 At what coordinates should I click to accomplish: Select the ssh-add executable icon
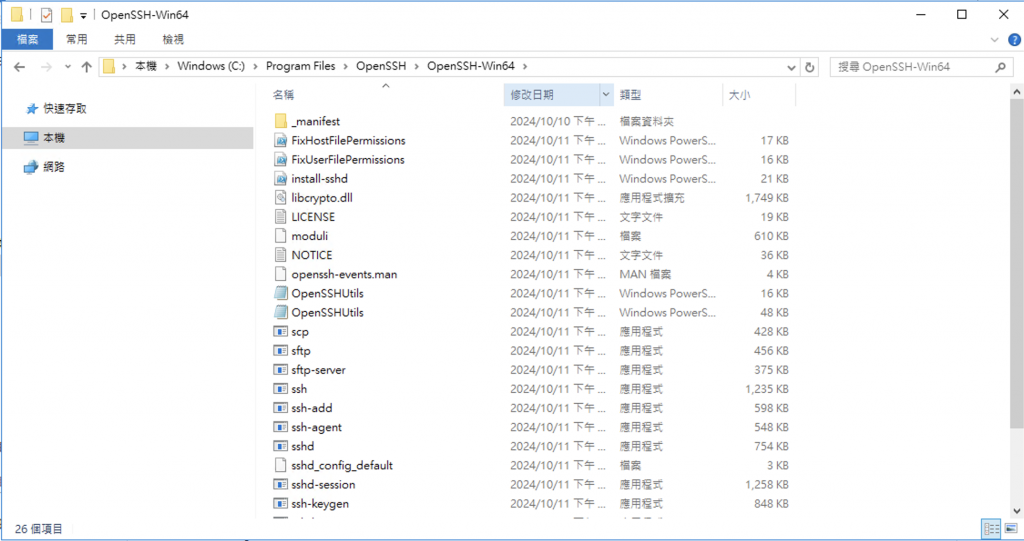[x=281, y=408]
